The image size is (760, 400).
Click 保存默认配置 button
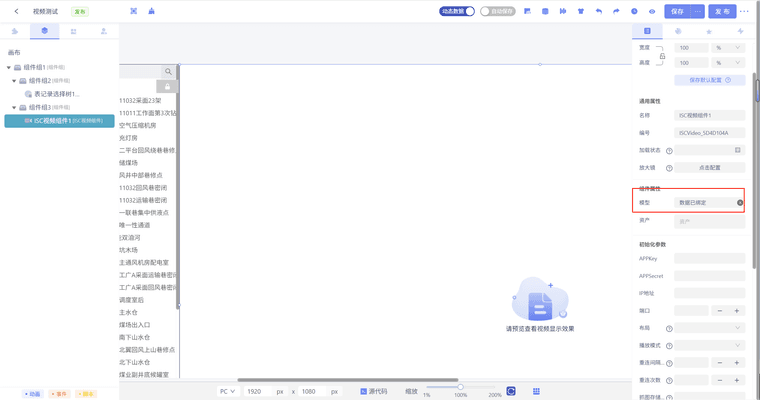tap(710, 80)
